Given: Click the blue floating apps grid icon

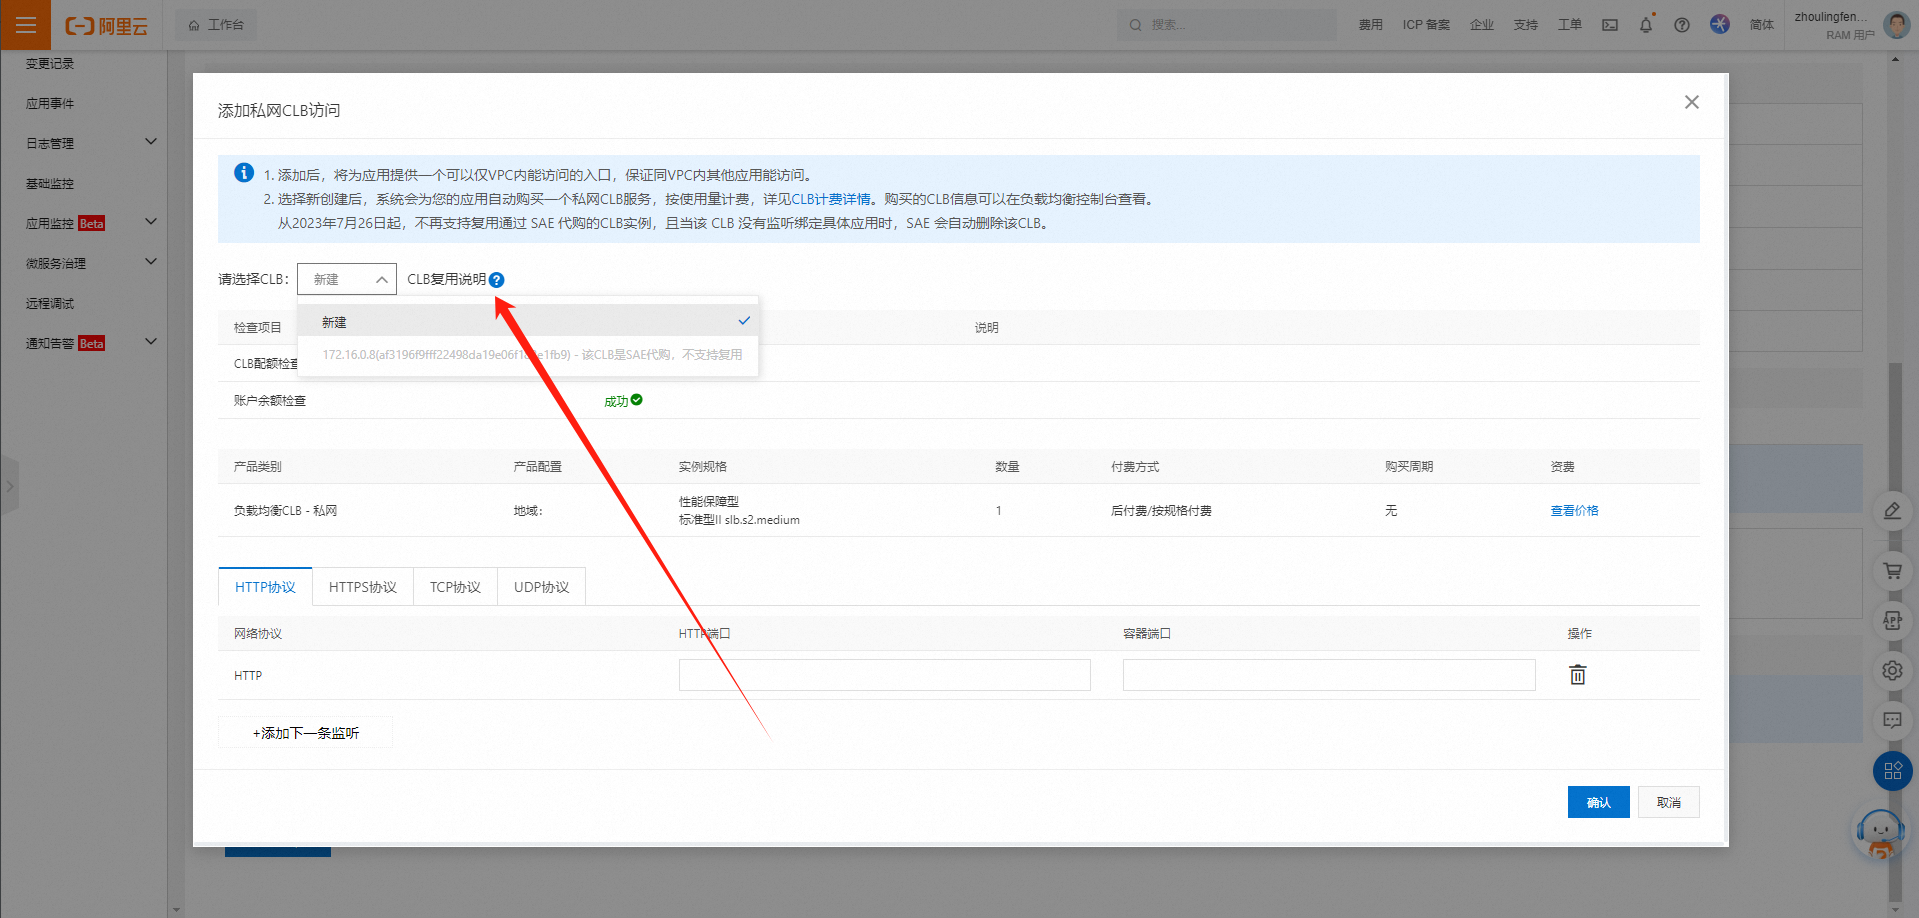Looking at the screenshot, I should [x=1892, y=771].
